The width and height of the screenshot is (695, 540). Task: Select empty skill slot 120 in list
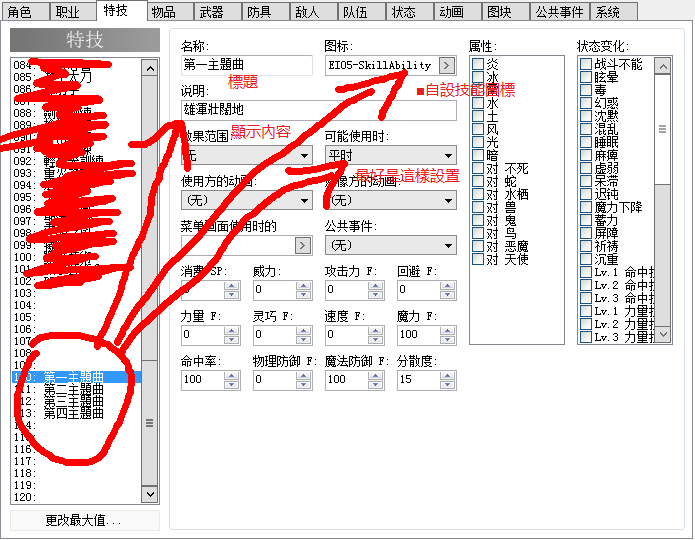76,497
